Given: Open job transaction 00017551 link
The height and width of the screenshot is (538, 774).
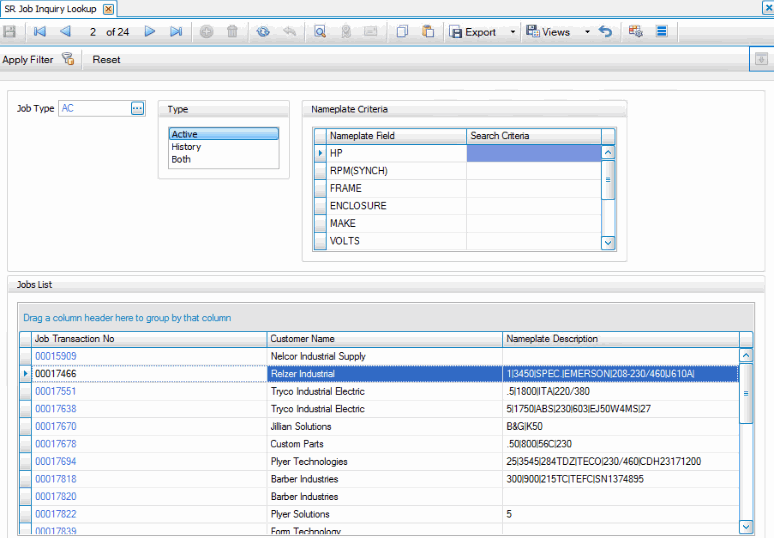Looking at the screenshot, I should point(55,391).
